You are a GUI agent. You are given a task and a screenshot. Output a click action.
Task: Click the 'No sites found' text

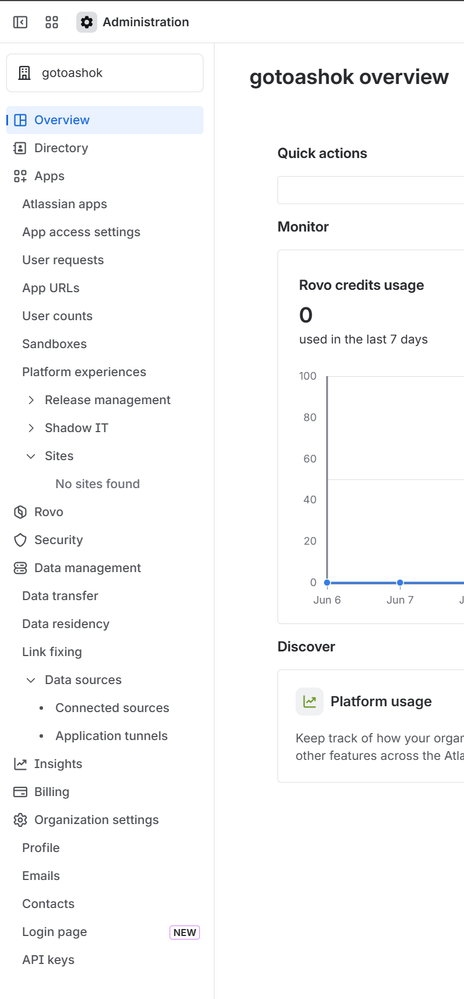click(x=98, y=484)
